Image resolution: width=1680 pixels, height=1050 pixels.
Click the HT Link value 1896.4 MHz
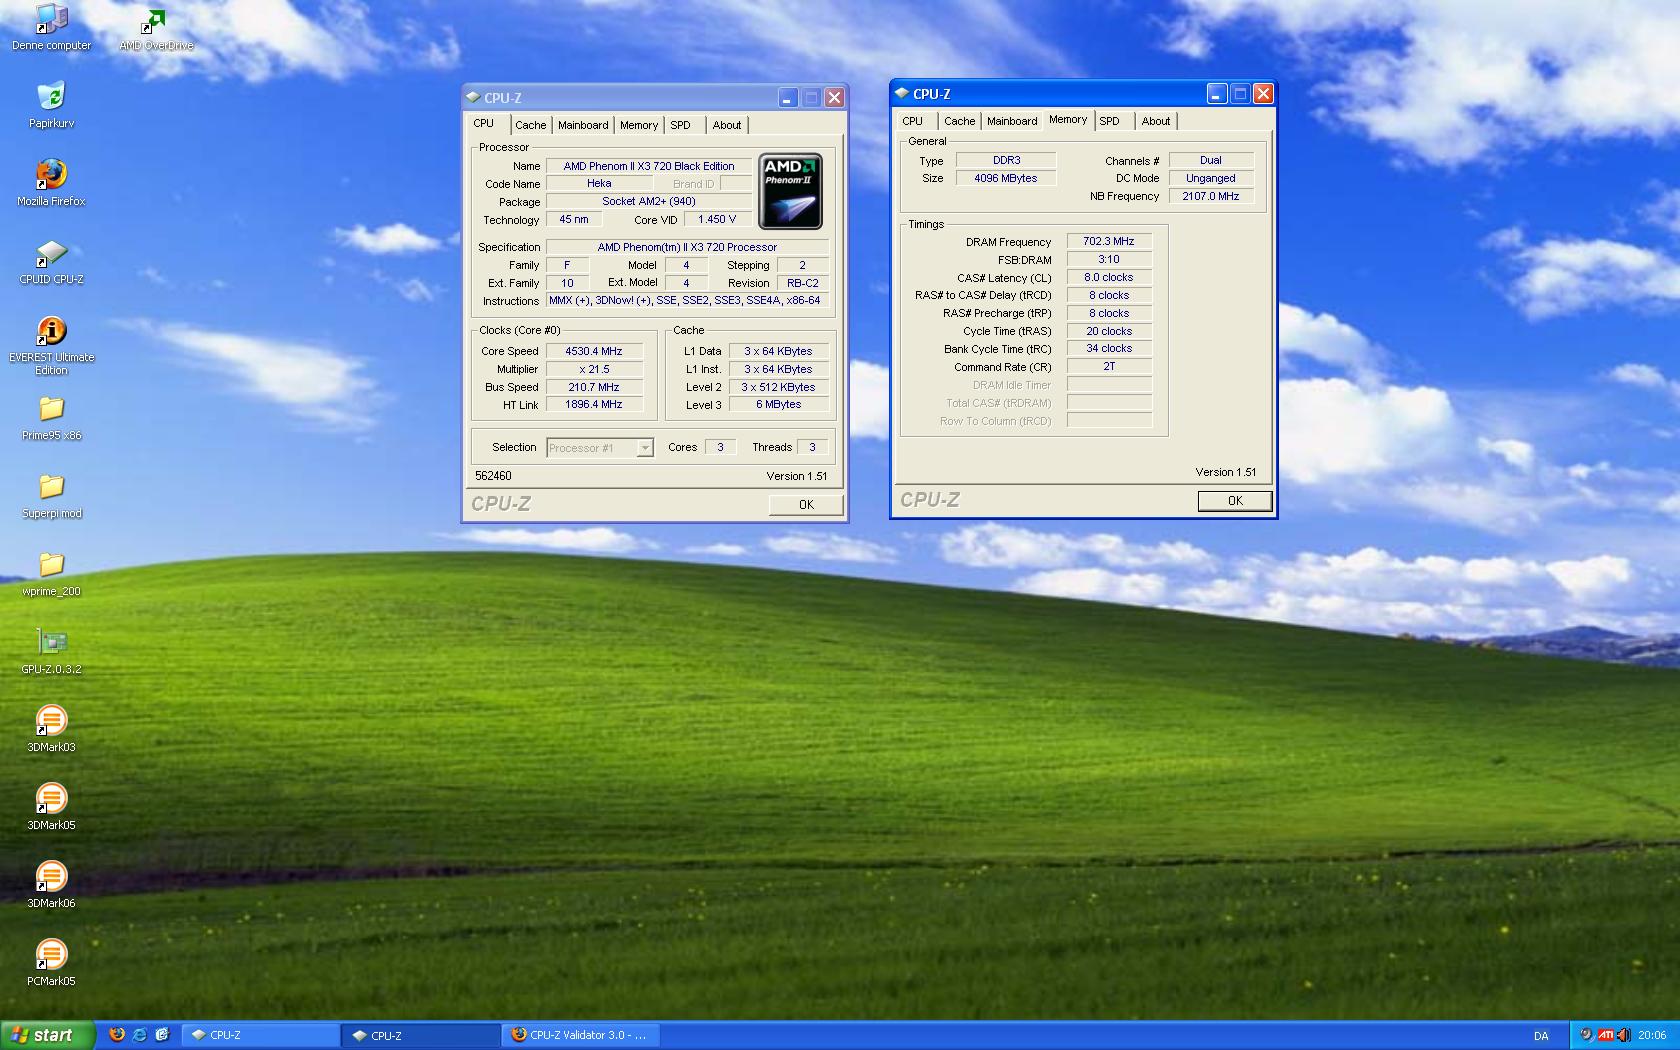pyautogui.click(x=594, y=405)
